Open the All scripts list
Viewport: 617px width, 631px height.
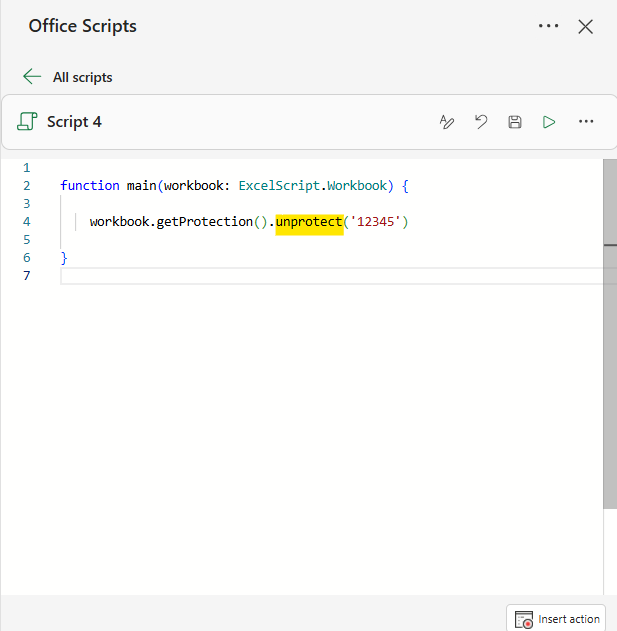coord(83,77)
